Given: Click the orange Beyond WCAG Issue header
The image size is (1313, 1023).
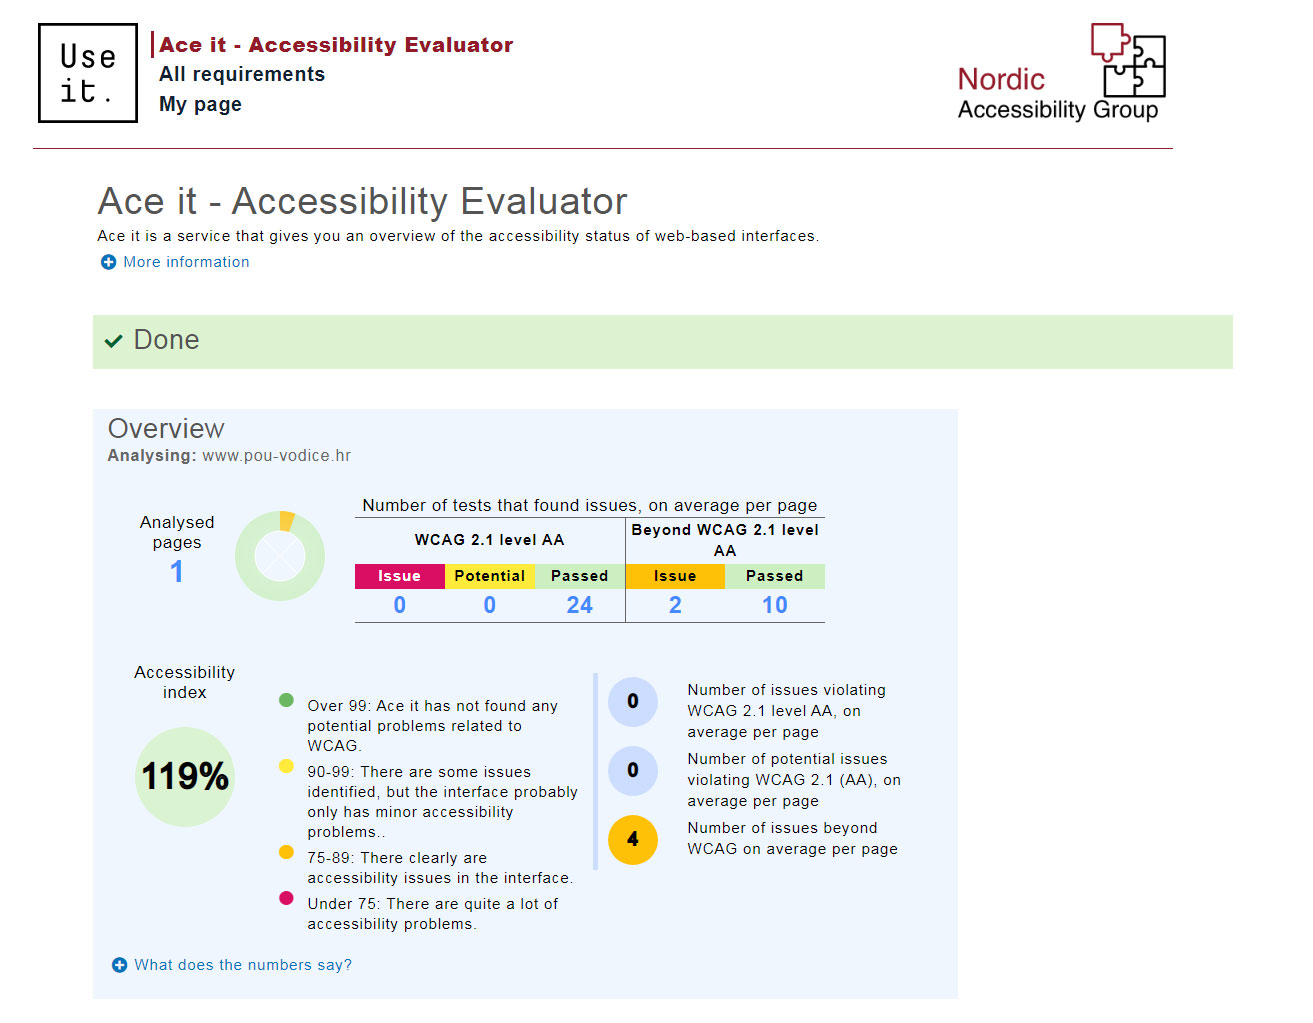Looking at the screenshot, I should pyautogui.click(x=675, y=576).
